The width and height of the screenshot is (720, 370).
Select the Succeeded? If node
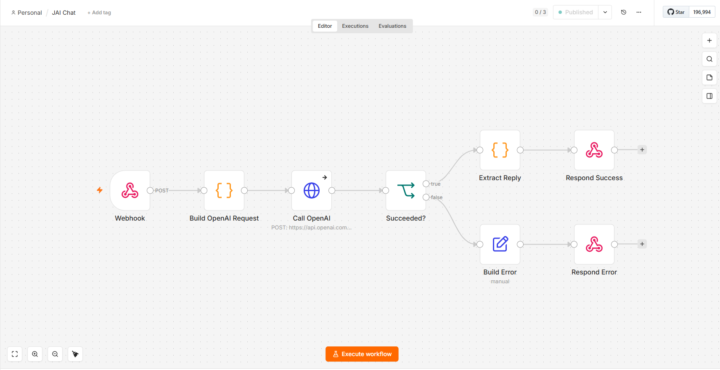(405, 191)
